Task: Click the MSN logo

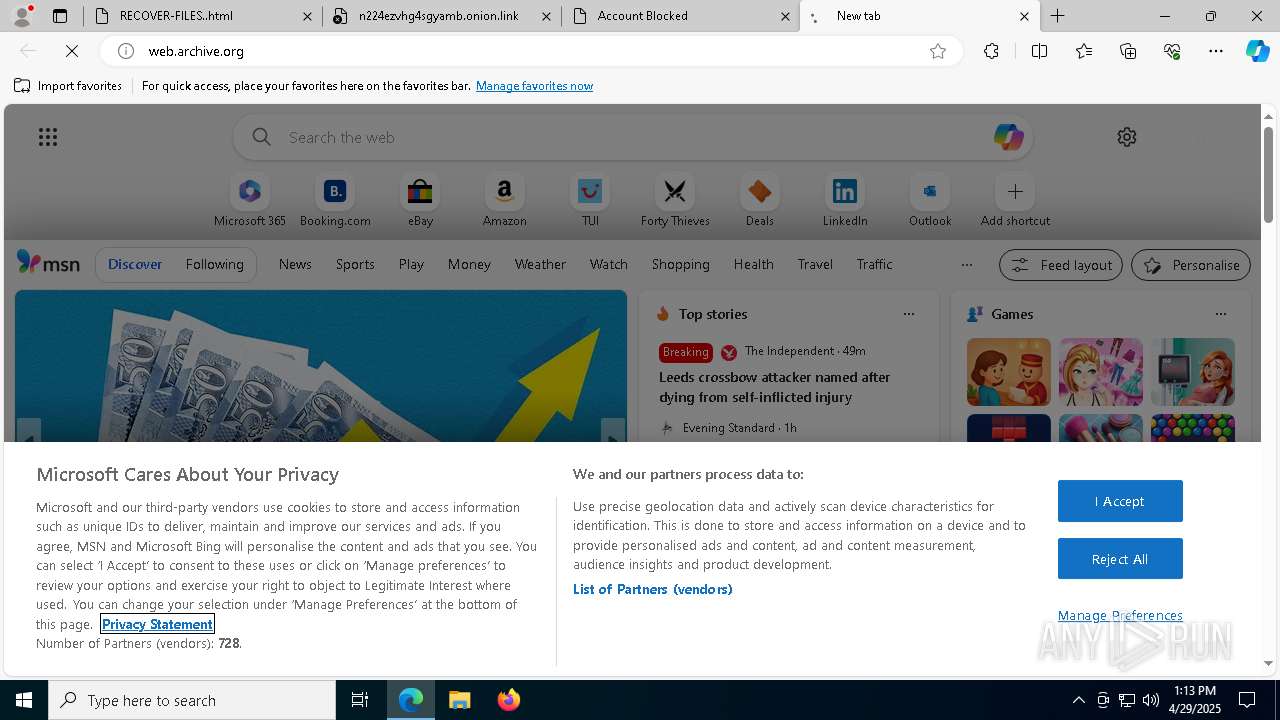Action: tap(48, 264)
